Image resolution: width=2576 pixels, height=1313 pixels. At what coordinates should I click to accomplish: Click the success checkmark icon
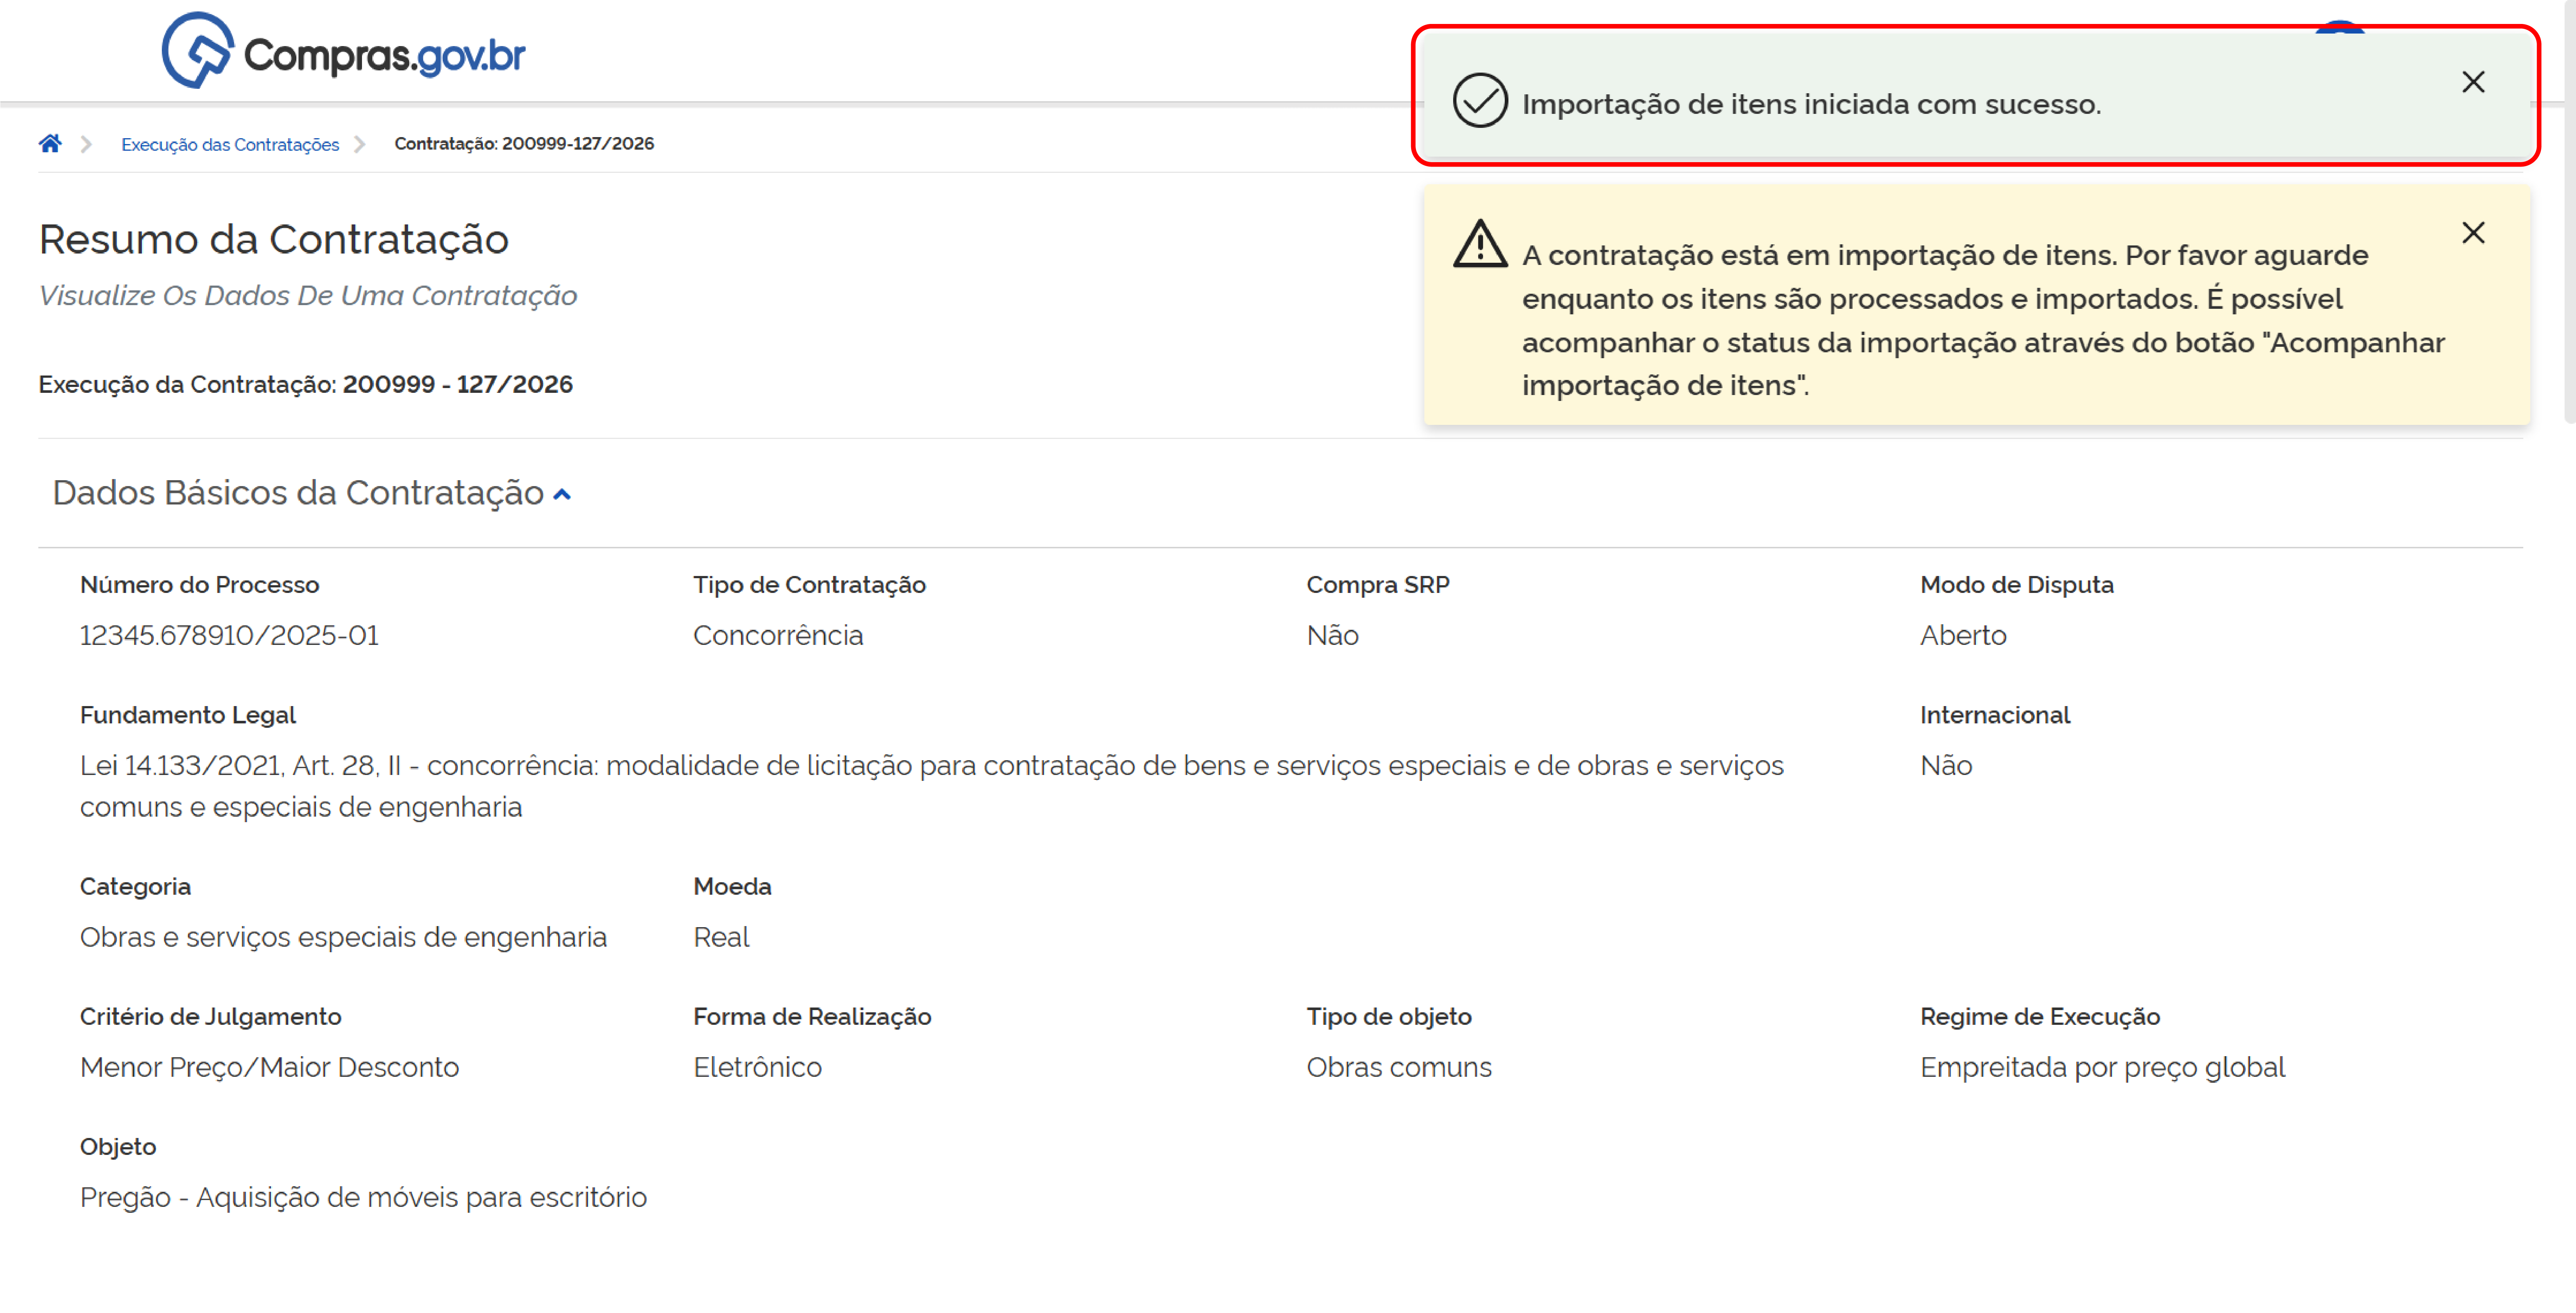[1480, 100]
